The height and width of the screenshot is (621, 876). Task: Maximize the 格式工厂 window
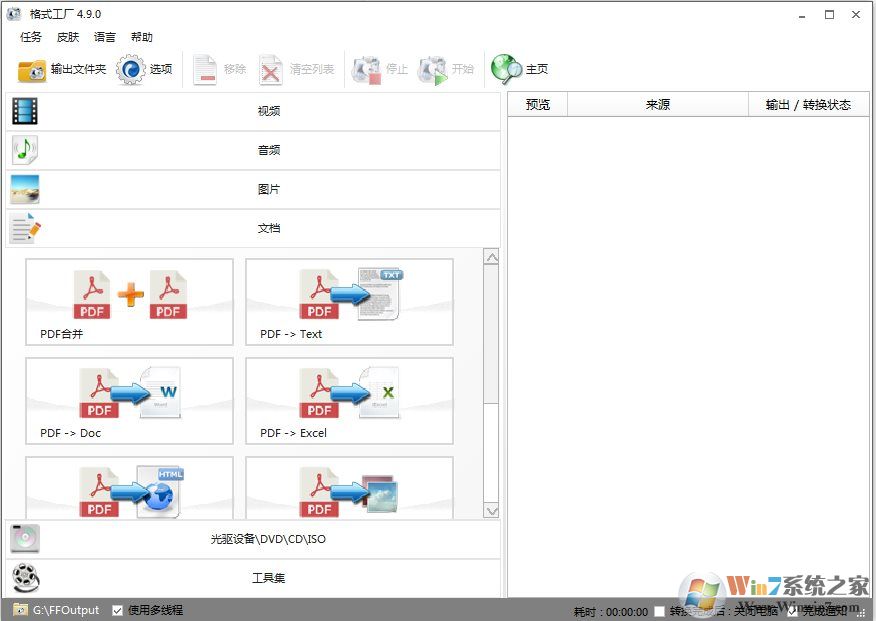(x=829, y=15)
